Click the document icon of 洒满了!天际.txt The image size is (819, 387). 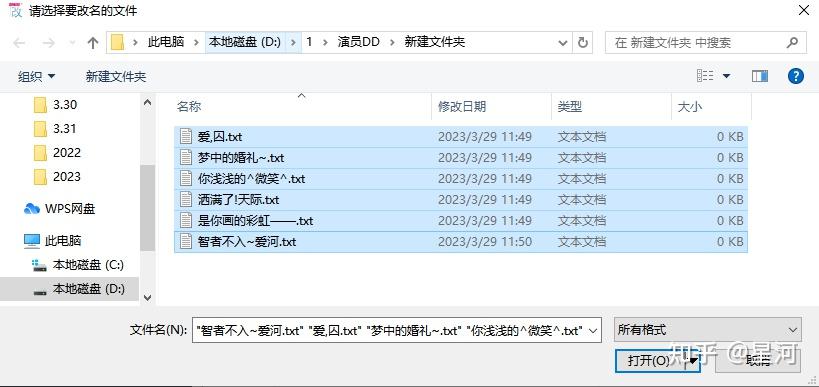(186, 199)
